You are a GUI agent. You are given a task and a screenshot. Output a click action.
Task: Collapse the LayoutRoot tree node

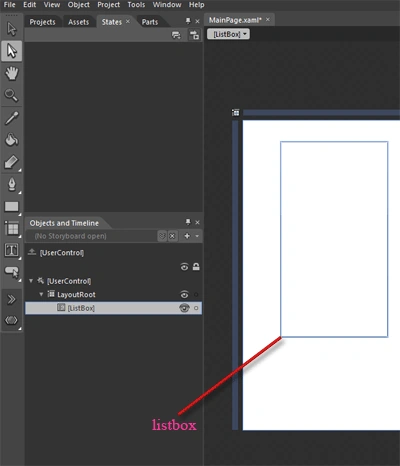pyautogui.click(x=41, y=294)
